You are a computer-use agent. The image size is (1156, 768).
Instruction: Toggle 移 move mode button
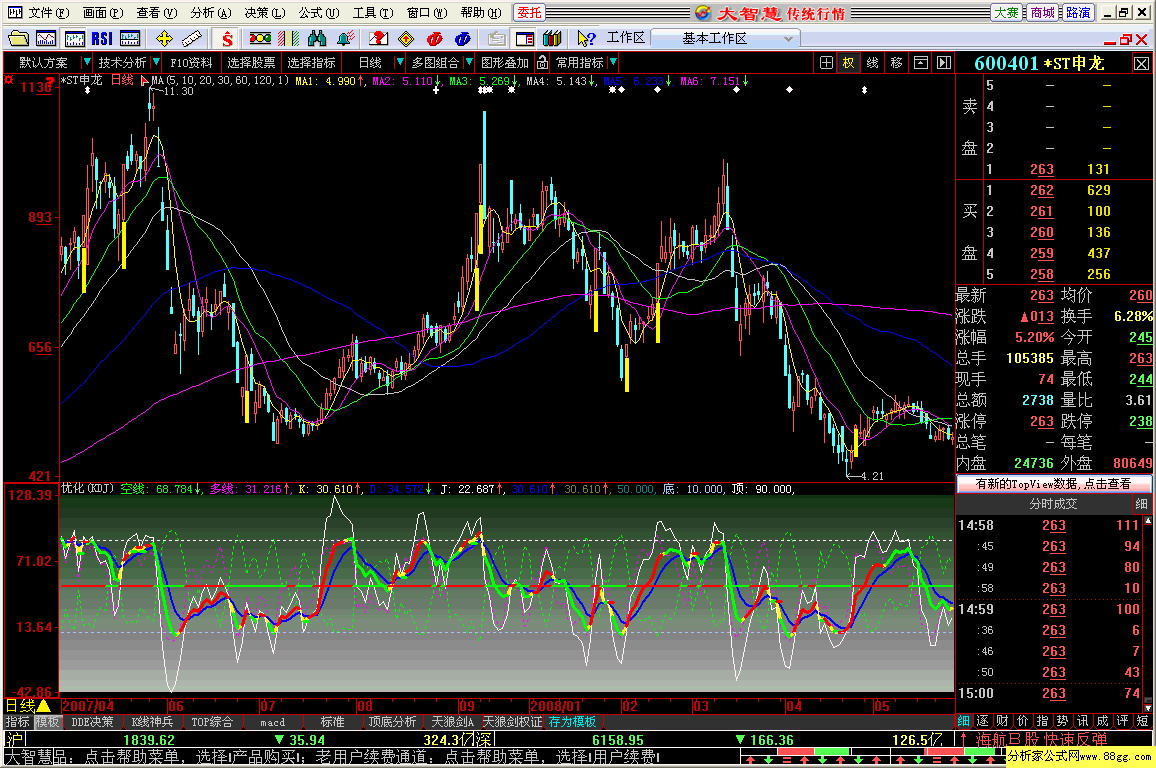point(896,63)
